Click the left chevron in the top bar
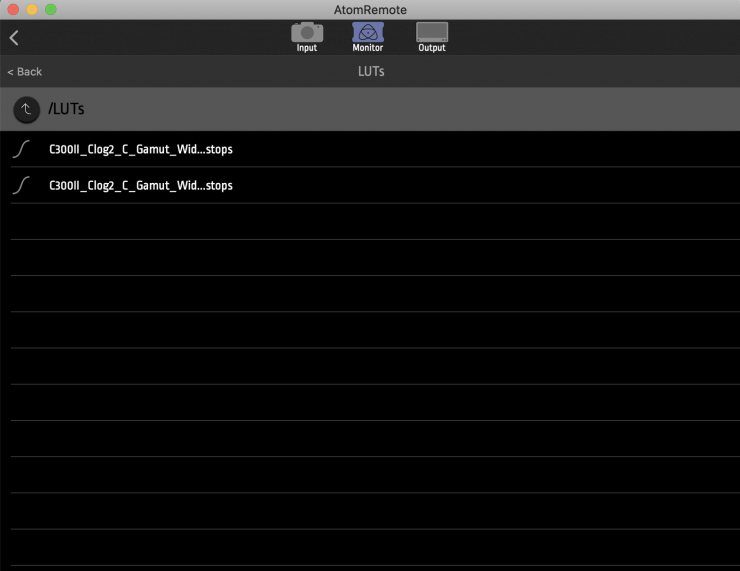Viewport: 740px width, 571px height. tap(14, 38)
